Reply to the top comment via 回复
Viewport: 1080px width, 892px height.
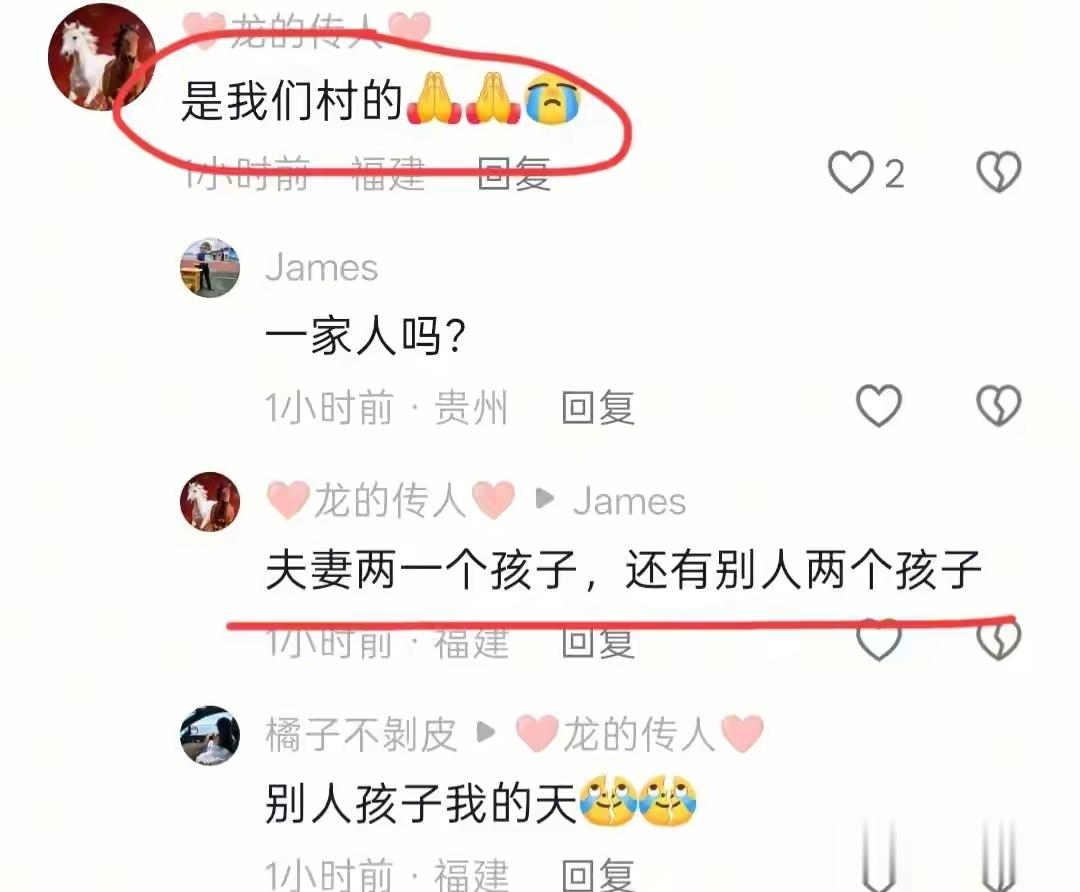(x=514, y=173)
